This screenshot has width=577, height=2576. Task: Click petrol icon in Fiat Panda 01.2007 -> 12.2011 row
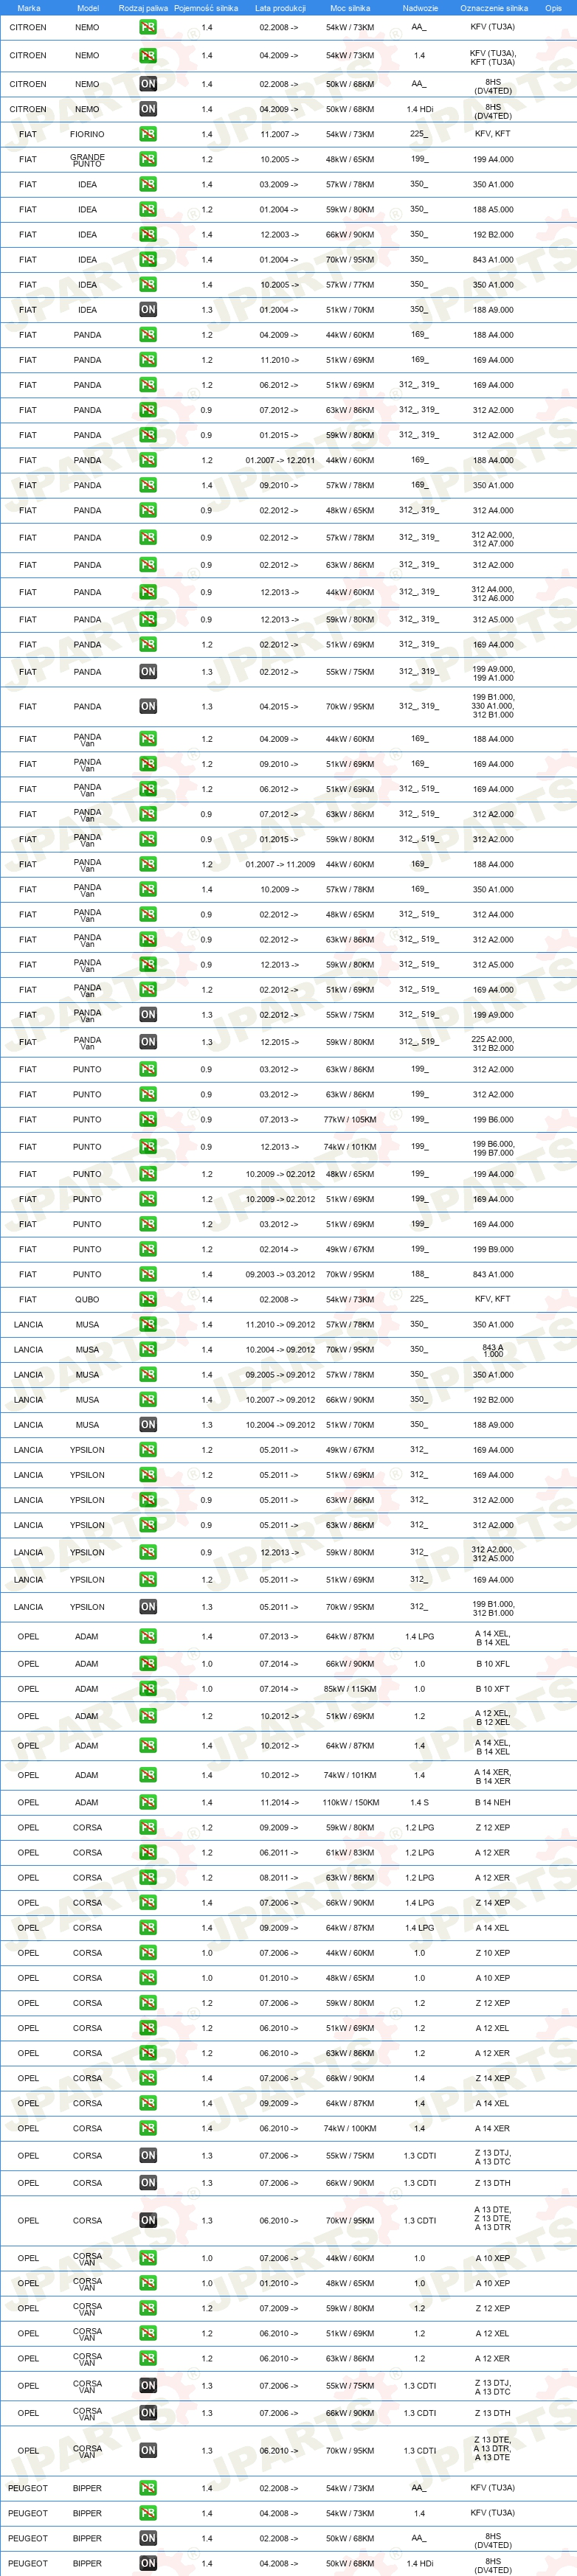pyautogui.click(x=148, y=460)
